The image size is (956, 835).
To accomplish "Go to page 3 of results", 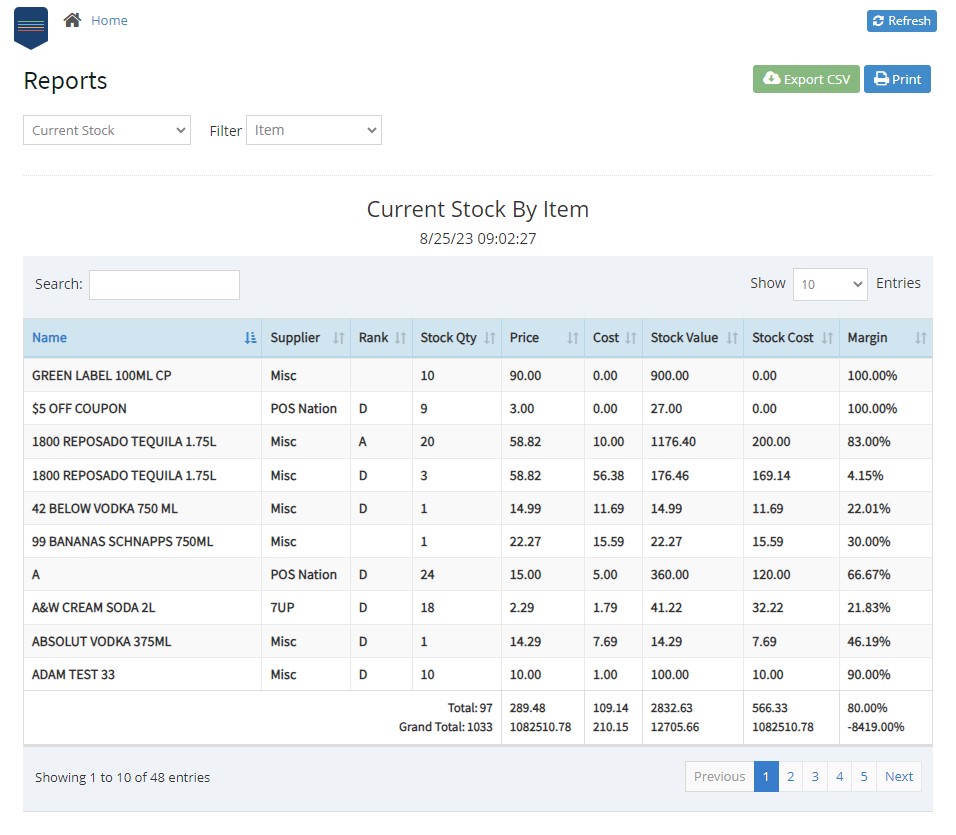I will pyautogui.click(x=815, y=776).
